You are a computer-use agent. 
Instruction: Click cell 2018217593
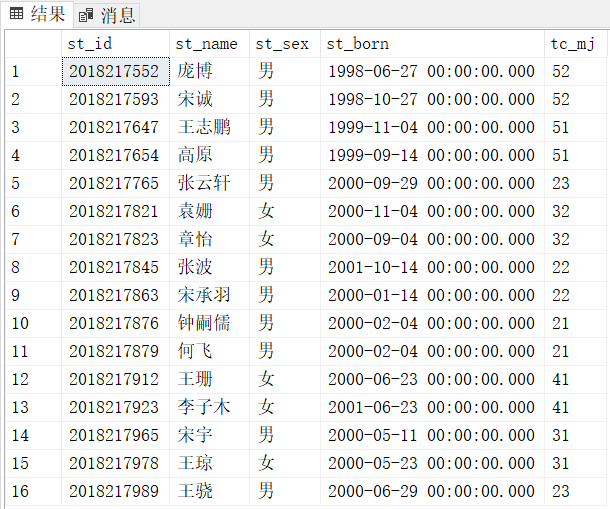click(116, 100)
